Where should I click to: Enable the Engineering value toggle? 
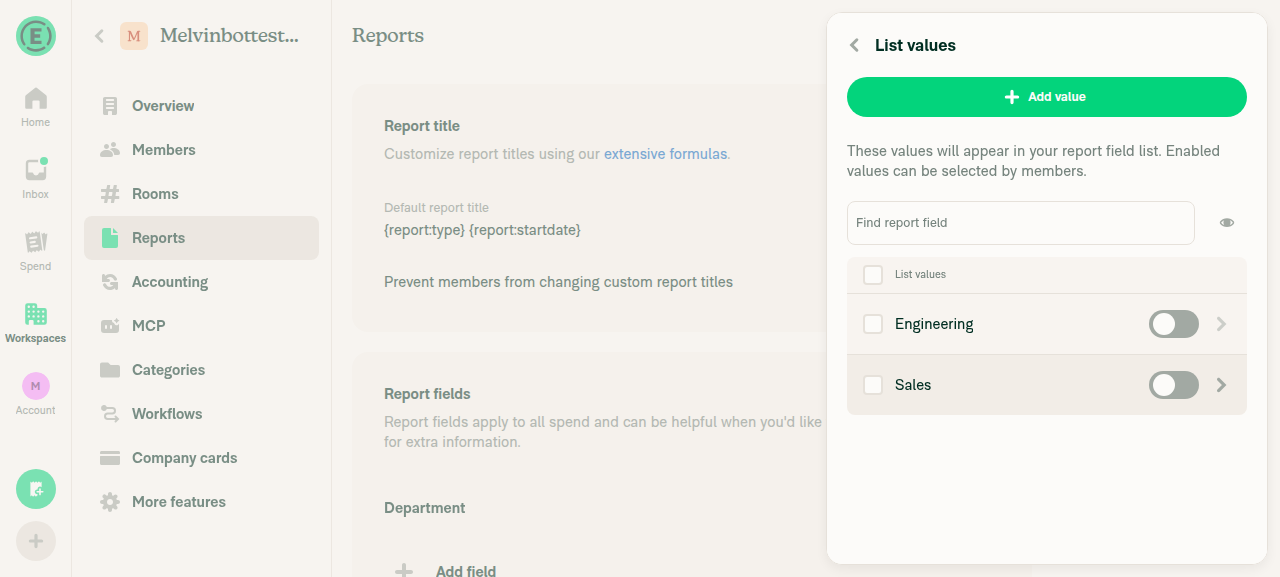(x=1174, y=324)
